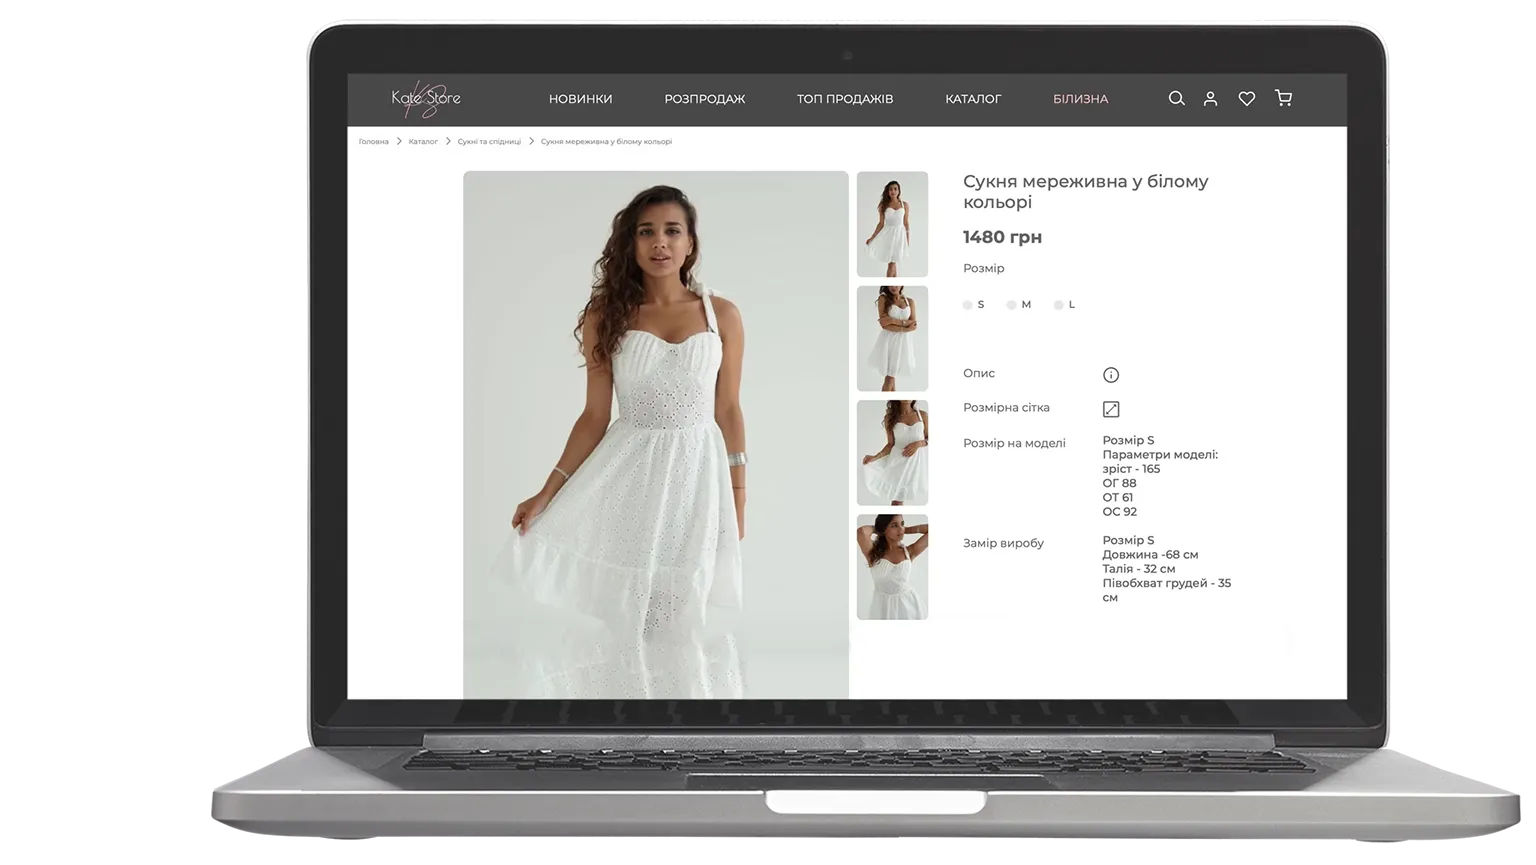Open the wishlist heart icon
Viewport: 1536px width, 865px height.
1246,98
